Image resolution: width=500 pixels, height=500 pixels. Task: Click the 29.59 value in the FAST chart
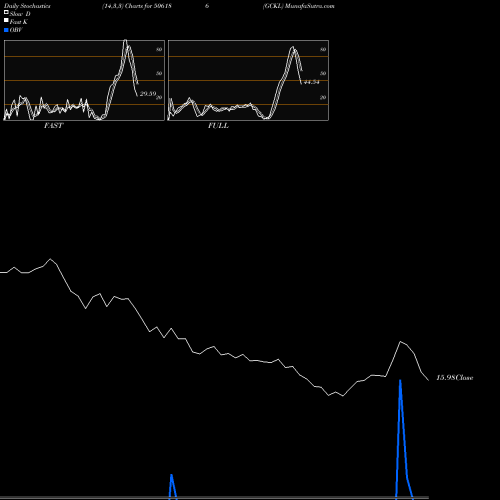[x=148, y=94]
